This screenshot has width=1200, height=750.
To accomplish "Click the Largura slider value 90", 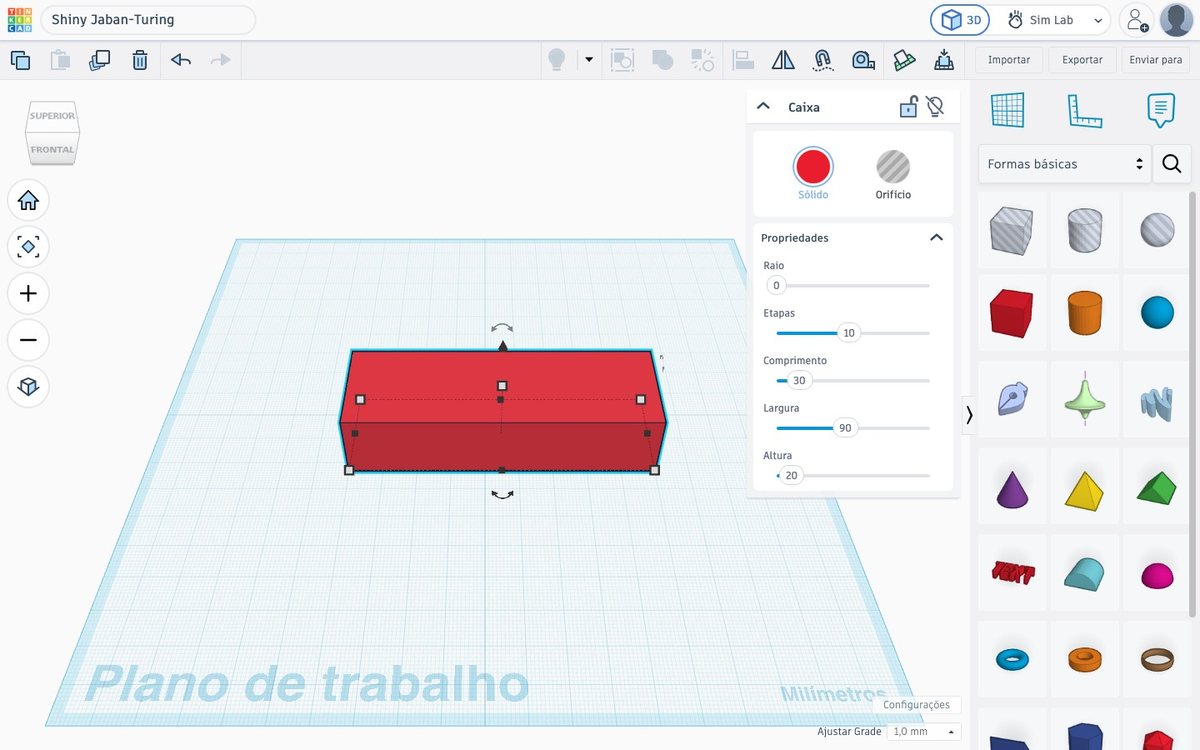I will 845,428.
